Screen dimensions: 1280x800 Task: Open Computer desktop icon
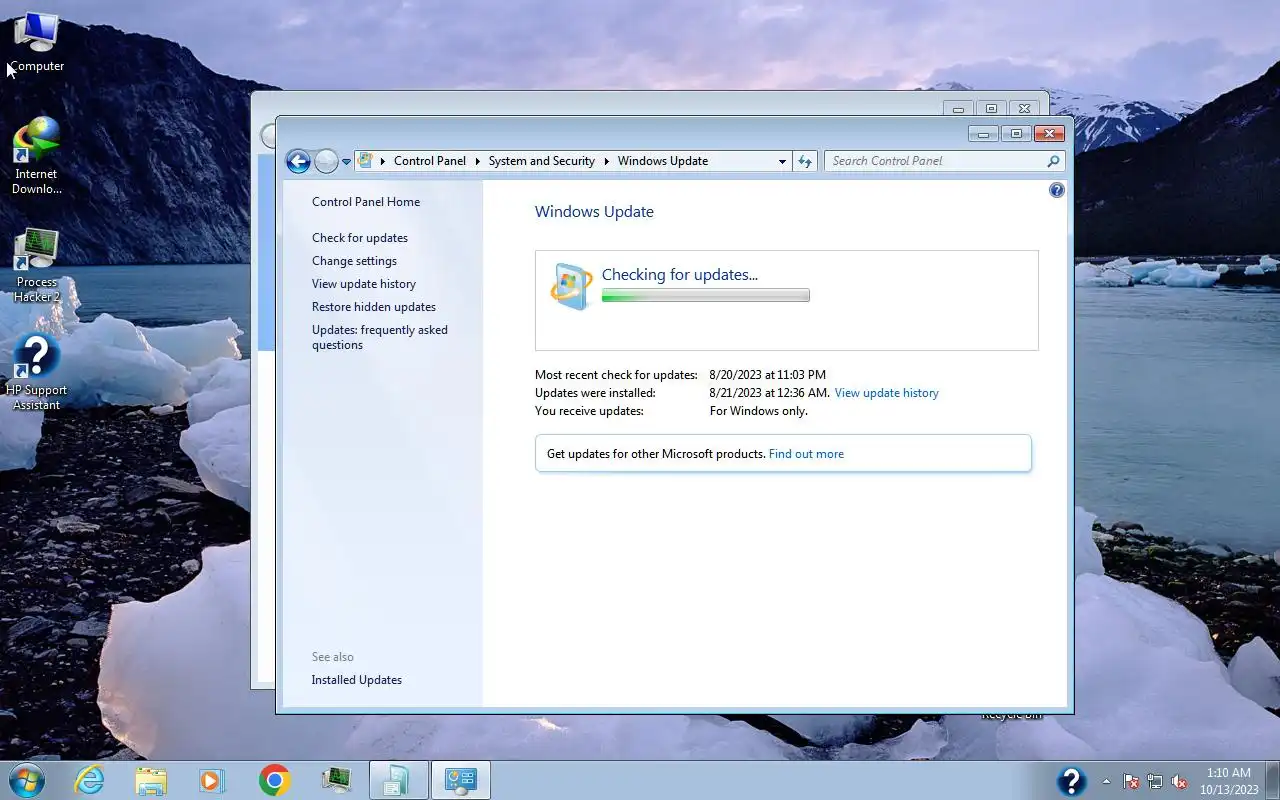(x=36, y=43)
